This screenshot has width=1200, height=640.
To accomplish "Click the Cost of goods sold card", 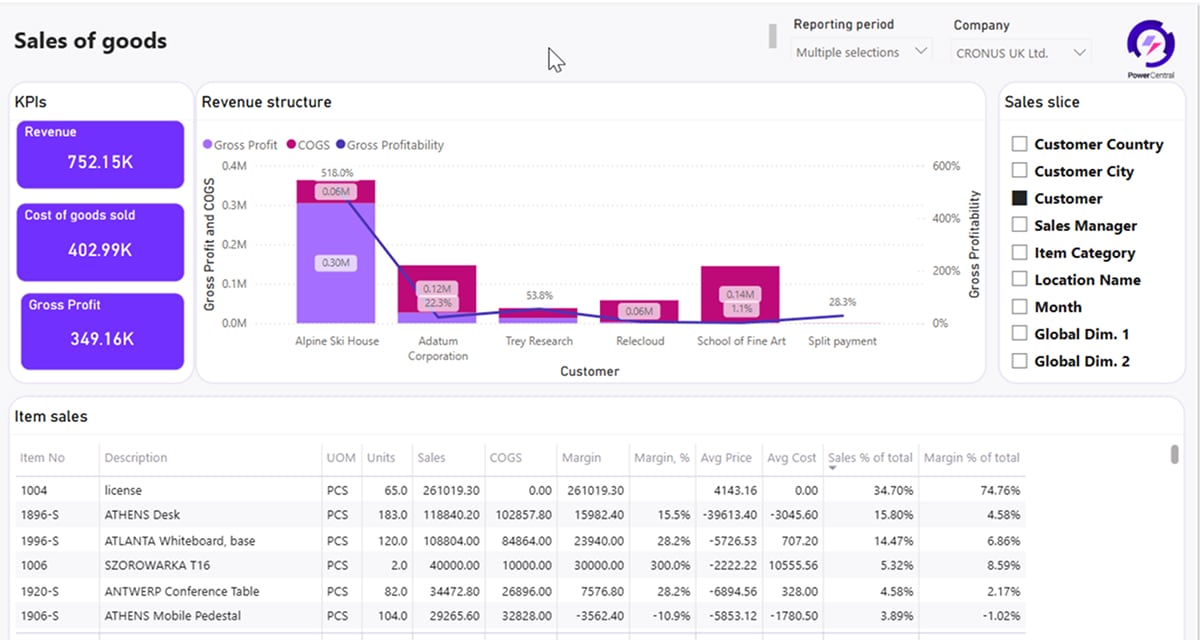I will [x=100, y=241].
